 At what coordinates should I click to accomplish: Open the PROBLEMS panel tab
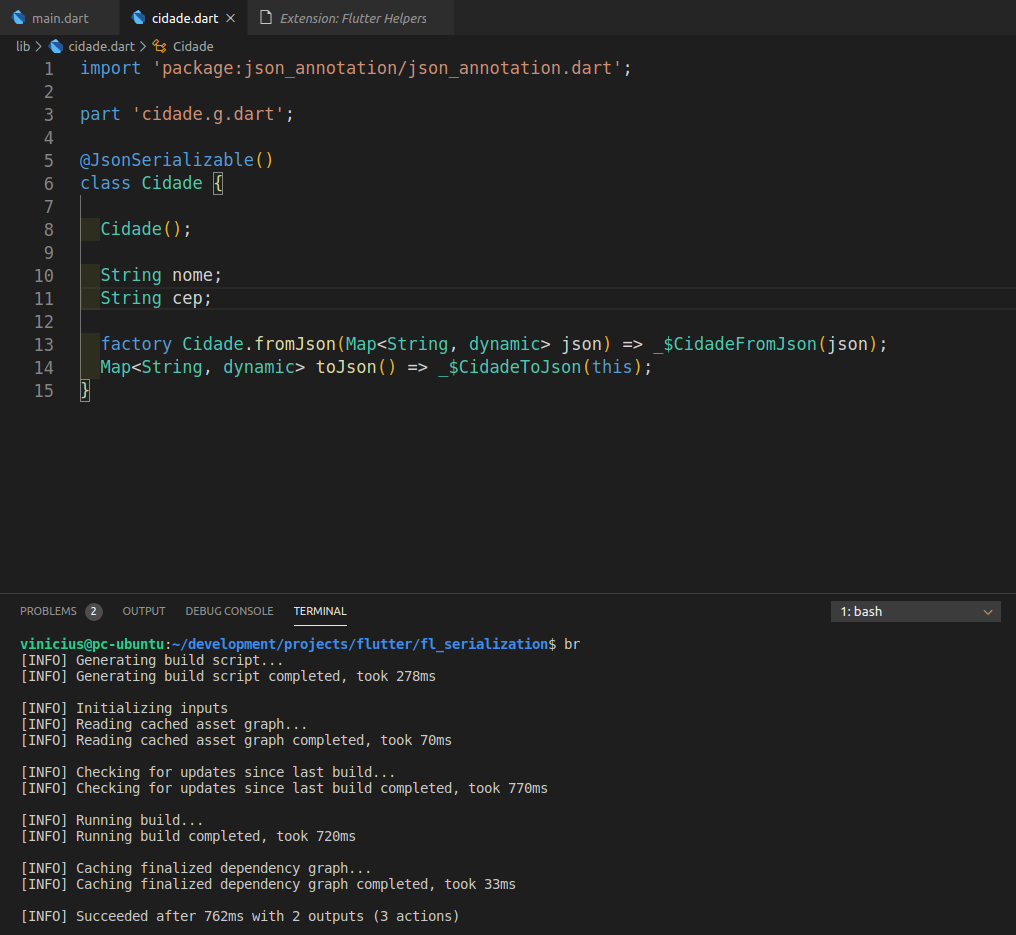point(48,611)
